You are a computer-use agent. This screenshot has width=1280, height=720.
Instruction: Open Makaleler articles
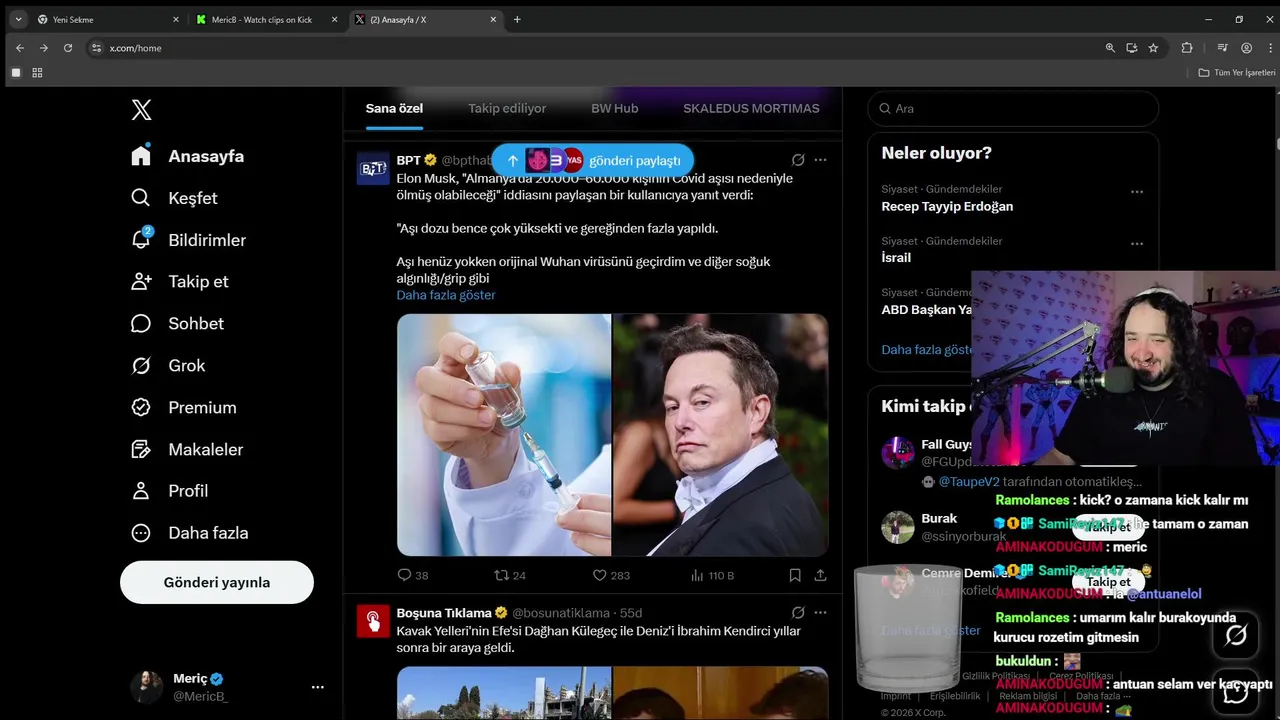click(x=187, y=450)
